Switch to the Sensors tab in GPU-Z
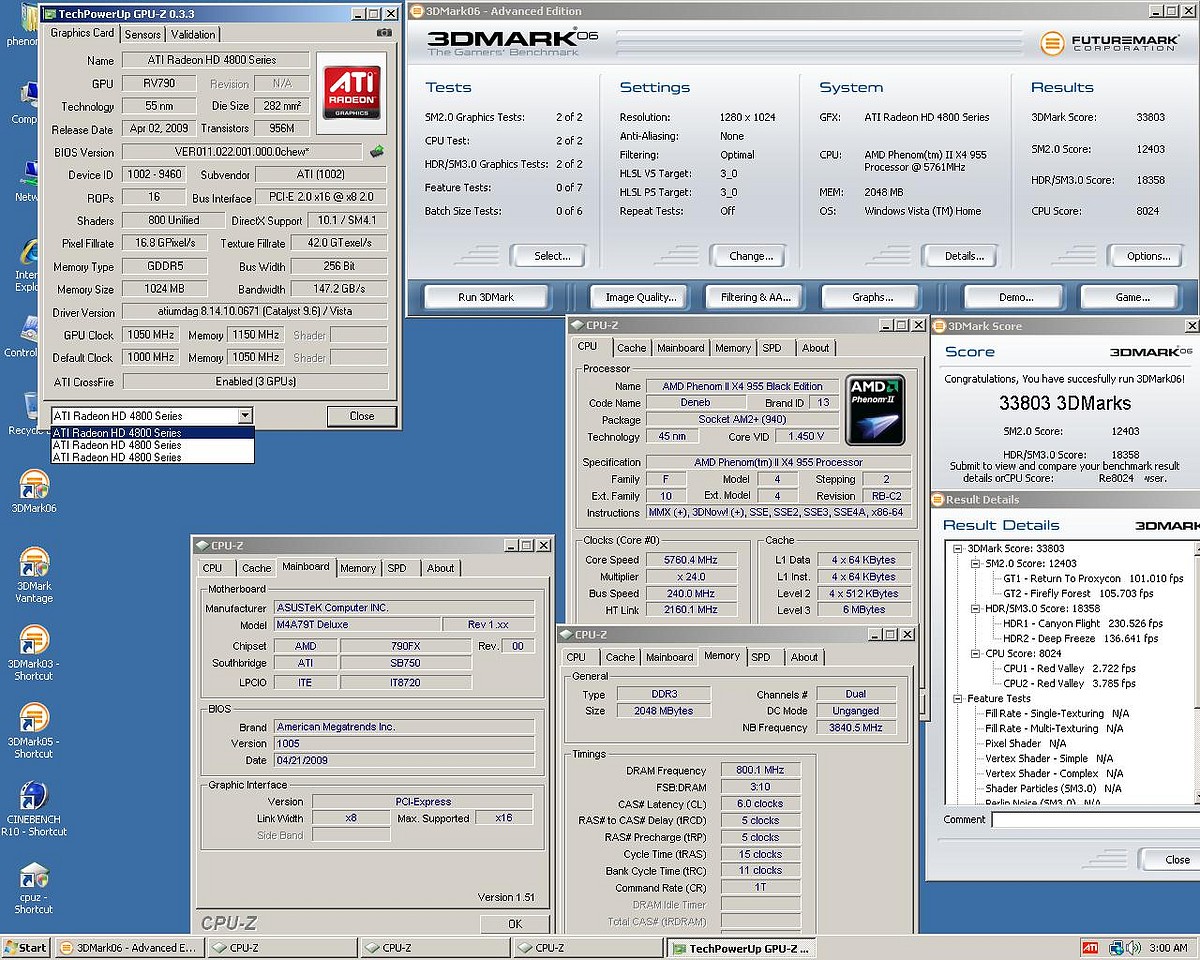This screenshot has height=960, width=1200. pos(143,34)
